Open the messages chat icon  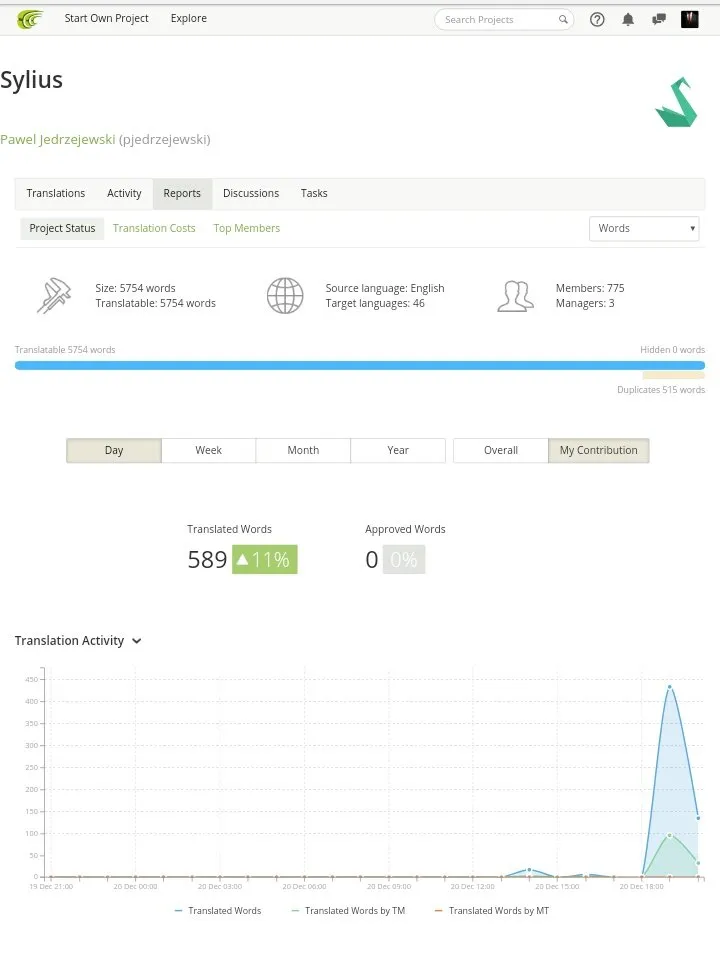(659, 19)
